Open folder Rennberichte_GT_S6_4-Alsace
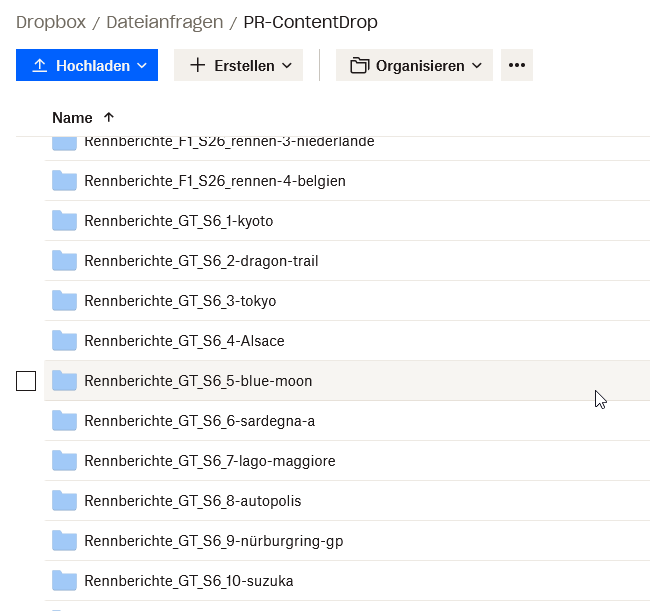 [x=184, y=341]
